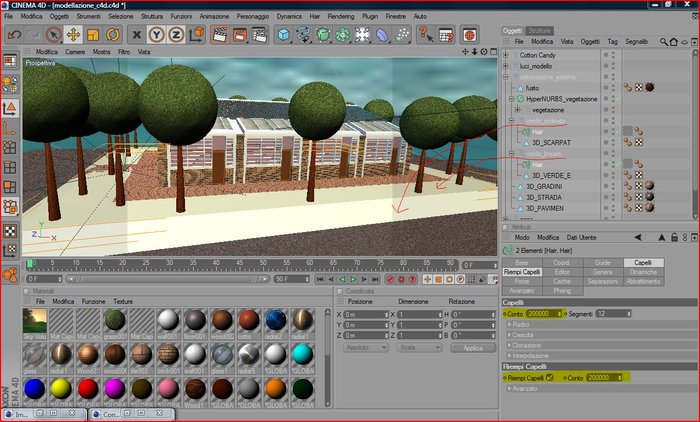This screenshot has height=422, width=700.
Task: Uncheck the Riempi Capelli checkbox
Action: [x=550, y=377]
